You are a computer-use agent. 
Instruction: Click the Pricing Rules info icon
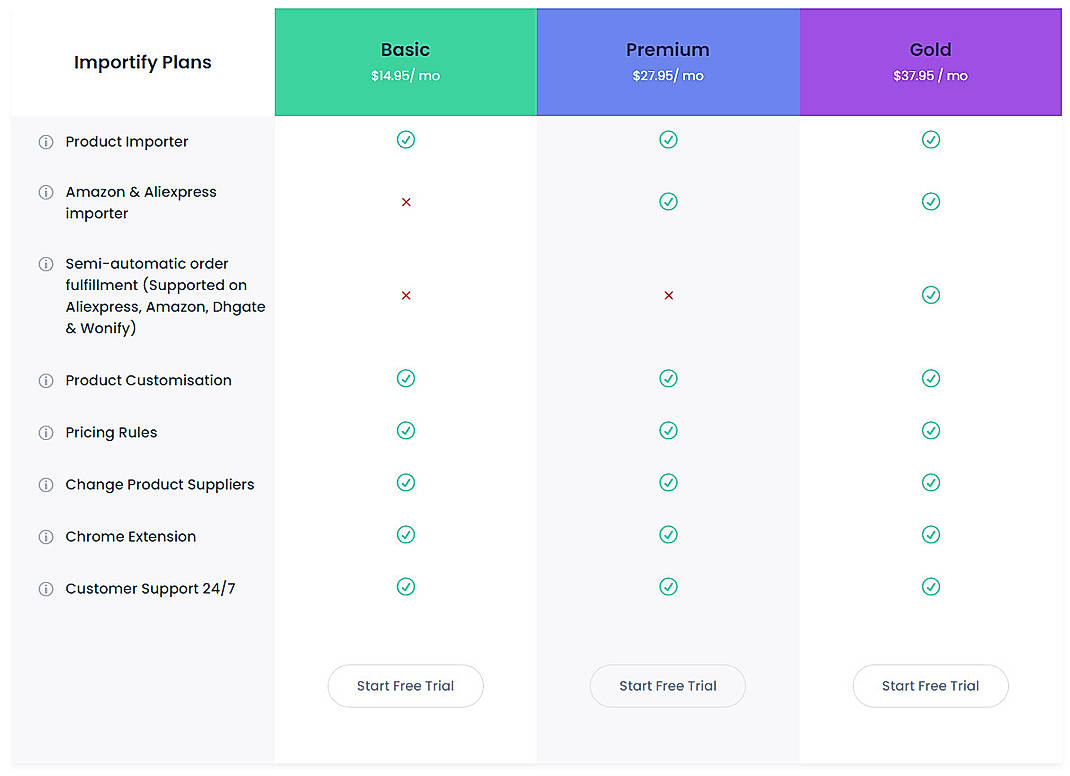click(46, 432)
